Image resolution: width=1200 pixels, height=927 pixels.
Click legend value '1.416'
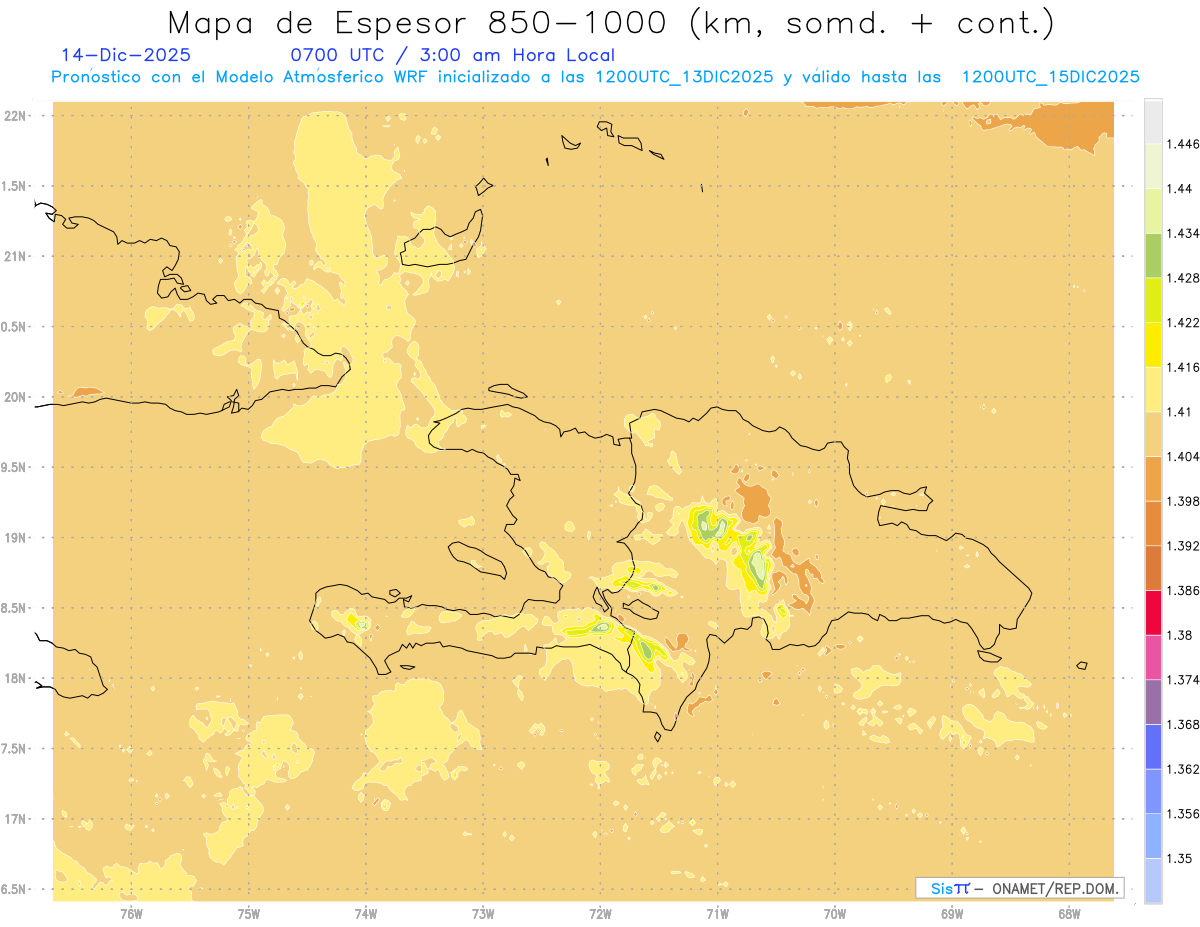[x=1182, y=367]
